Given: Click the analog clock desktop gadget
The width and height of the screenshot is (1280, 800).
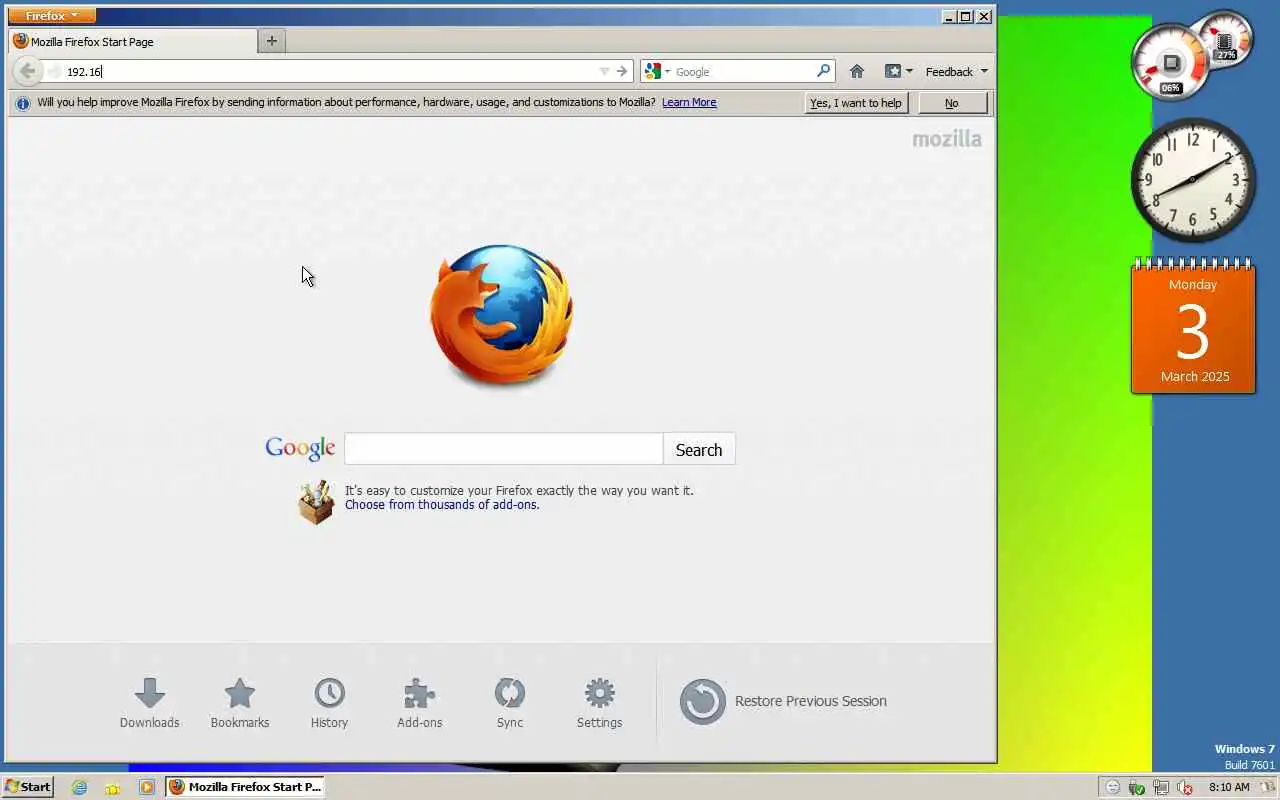Looking at the screenshot, I should [x=1193, y=180].
